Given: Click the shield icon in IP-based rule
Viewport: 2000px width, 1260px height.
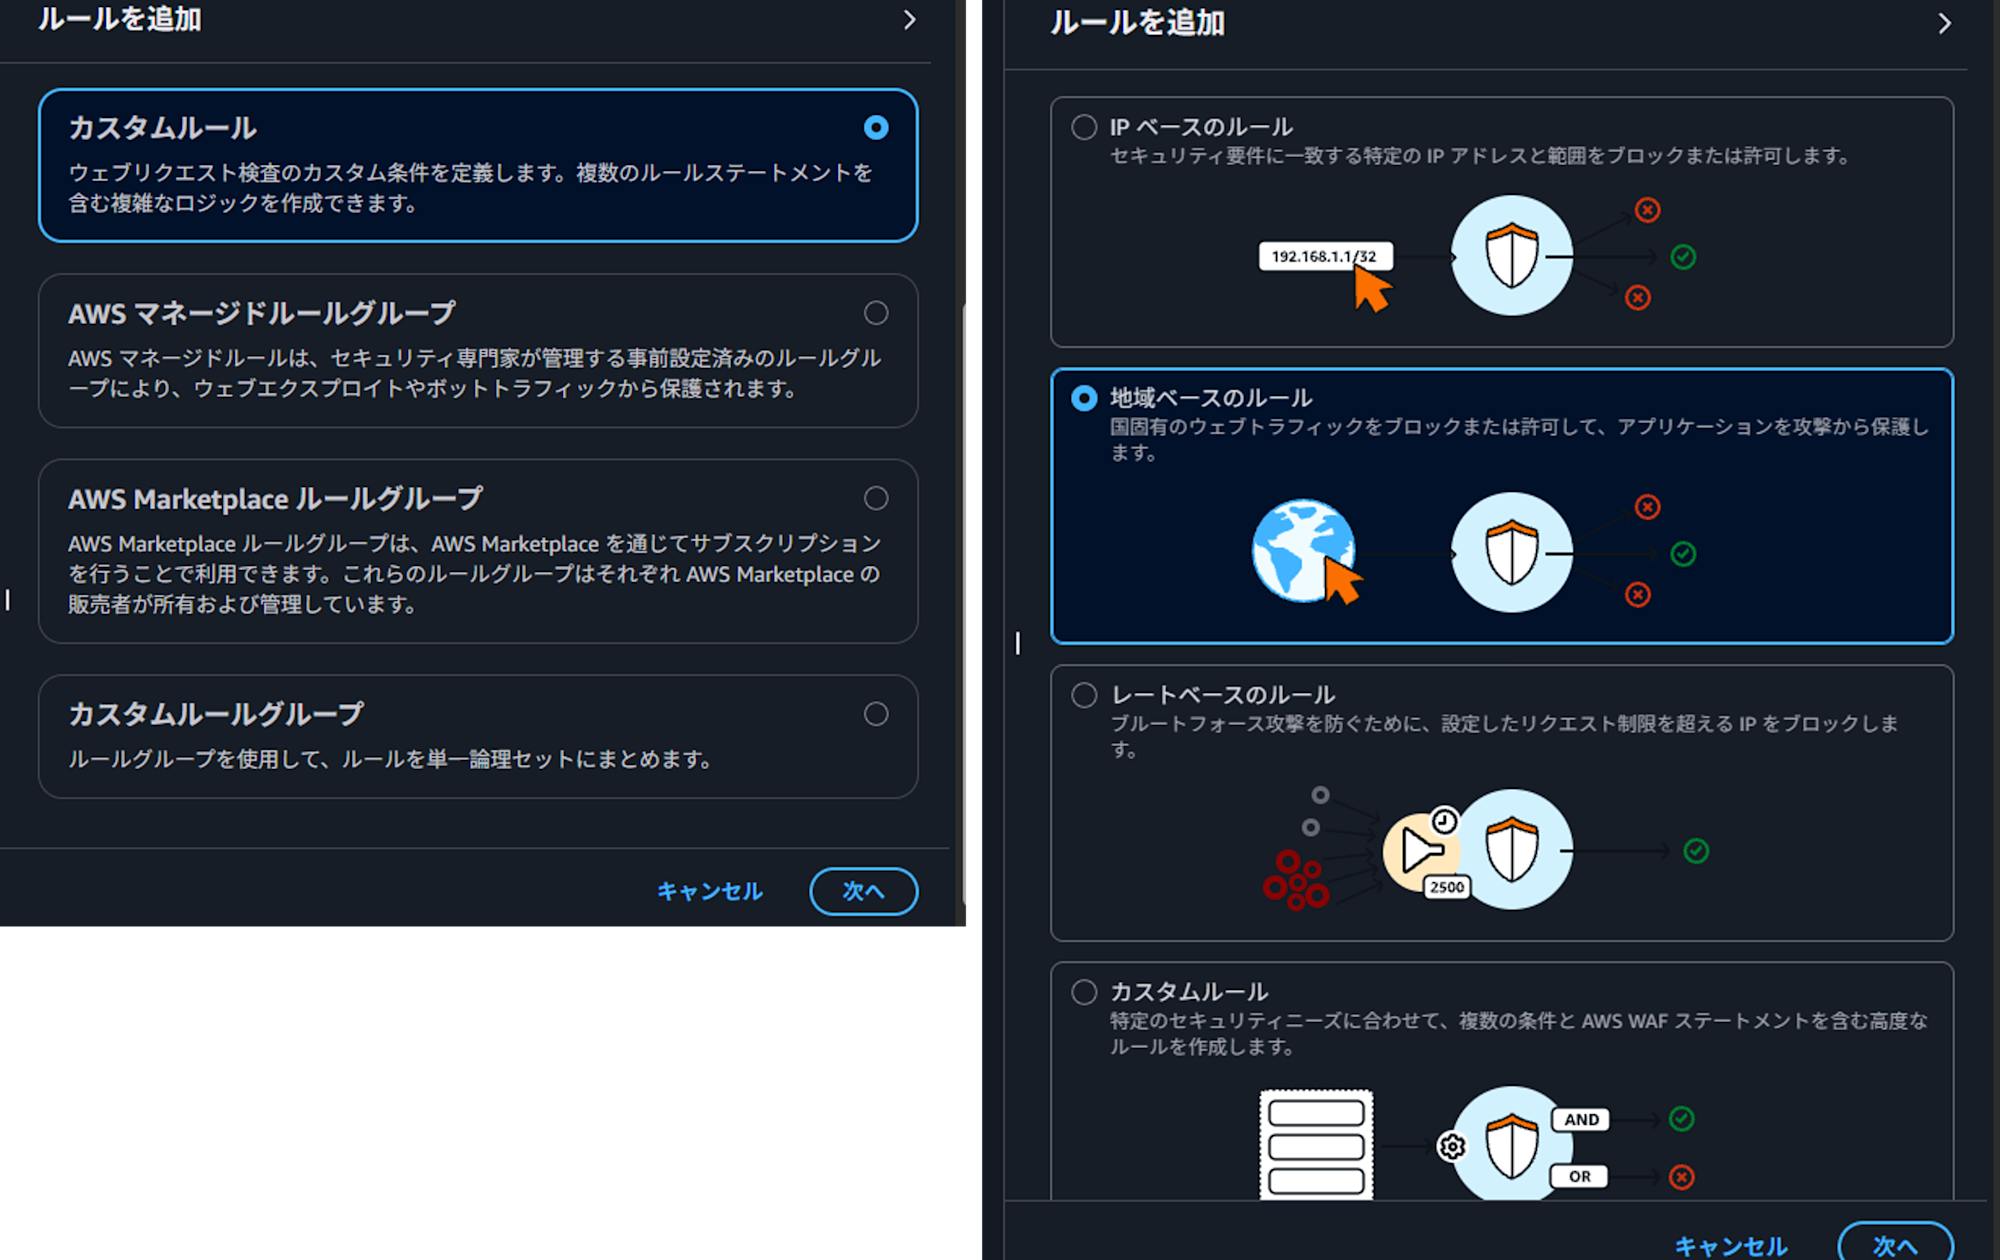Looking at the screenshot, I should coord(1511,256).
